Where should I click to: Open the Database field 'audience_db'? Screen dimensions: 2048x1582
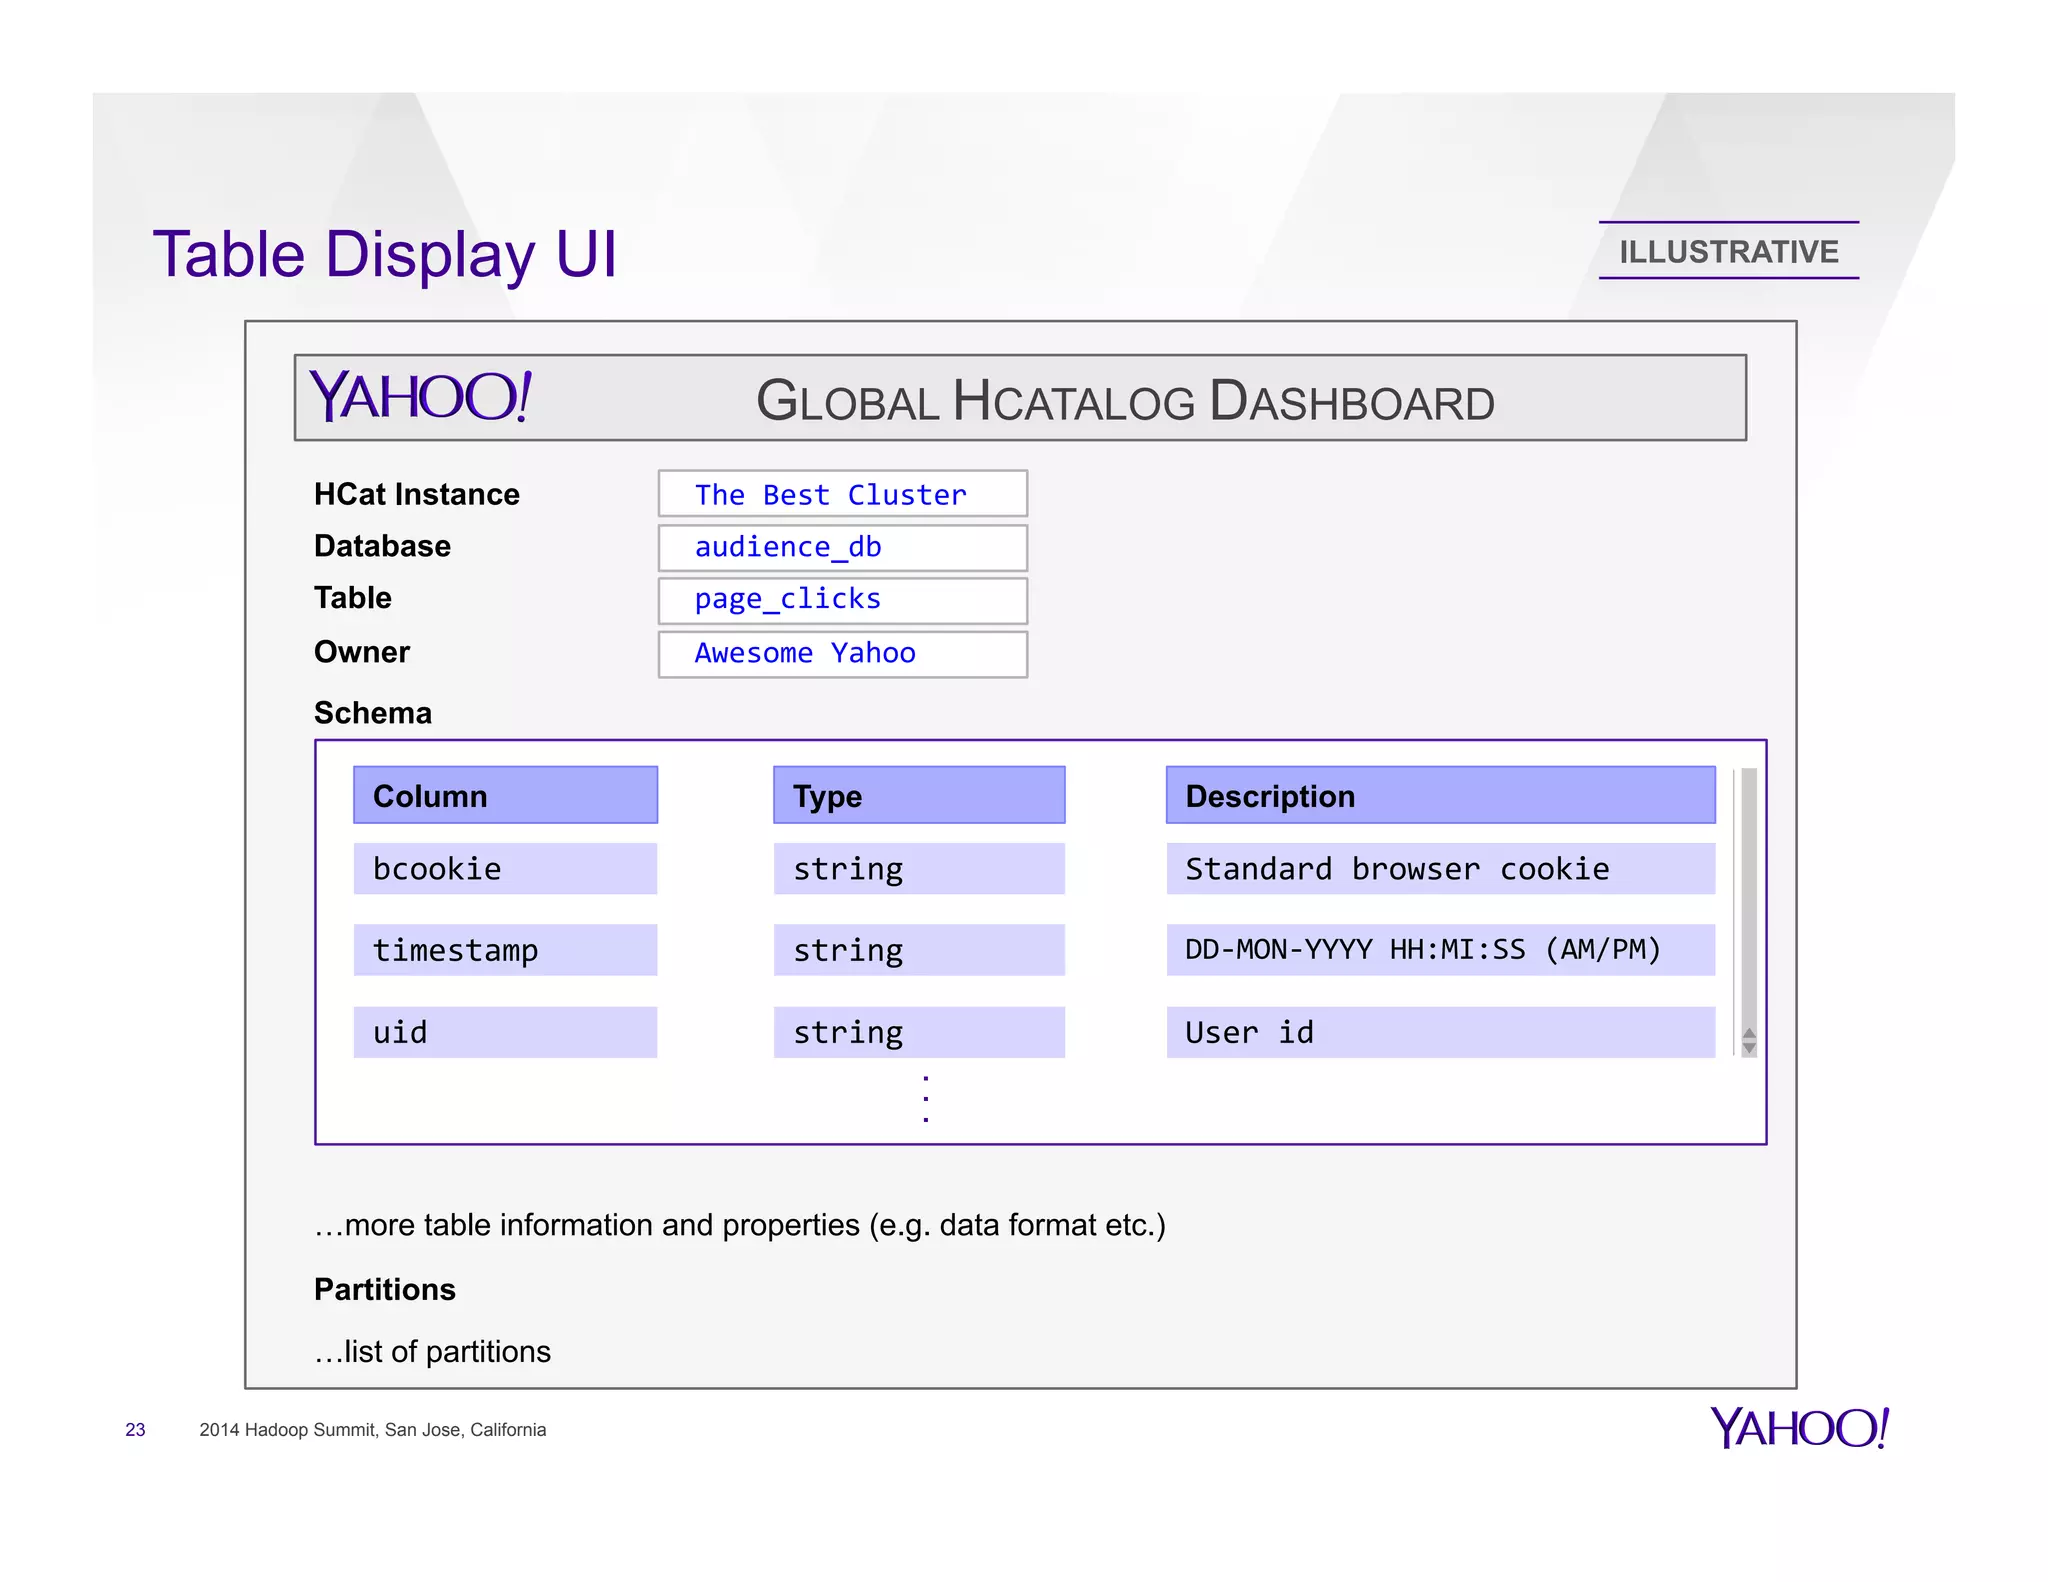coord(842,547)
